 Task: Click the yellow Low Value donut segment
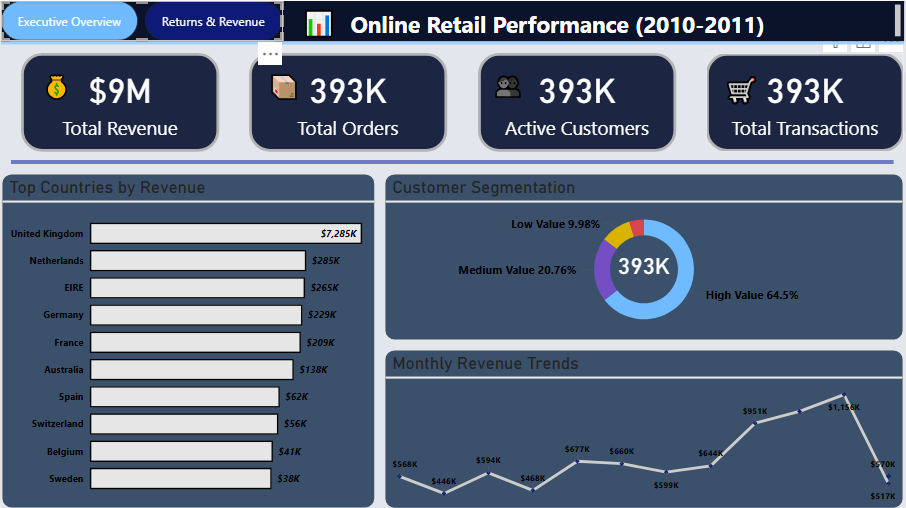click(x=619, y=234)
